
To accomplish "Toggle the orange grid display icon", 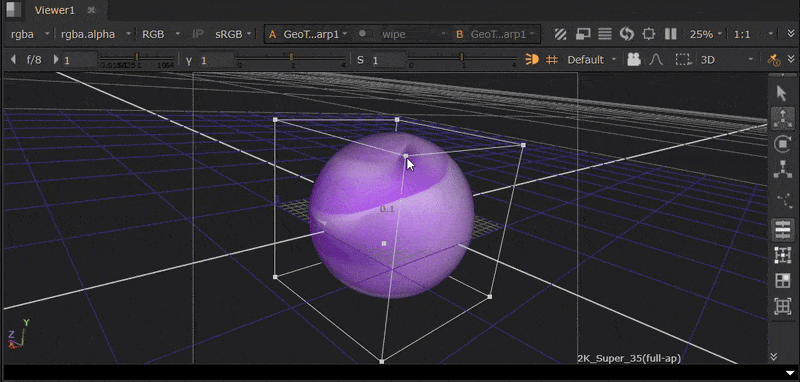I will tap(552, 60).
